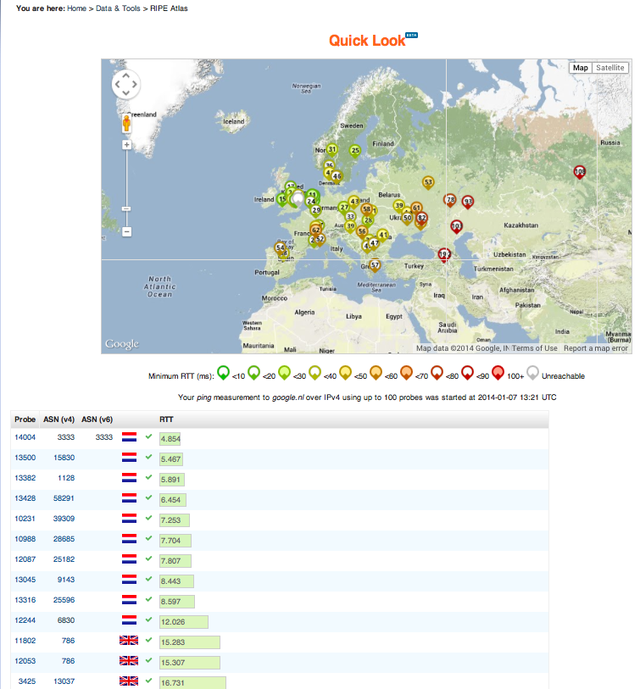This screenshot has width=640, height=689.
Task: Click the Netherlands flag in the probe 14004 row
Action: click(129, 437)
